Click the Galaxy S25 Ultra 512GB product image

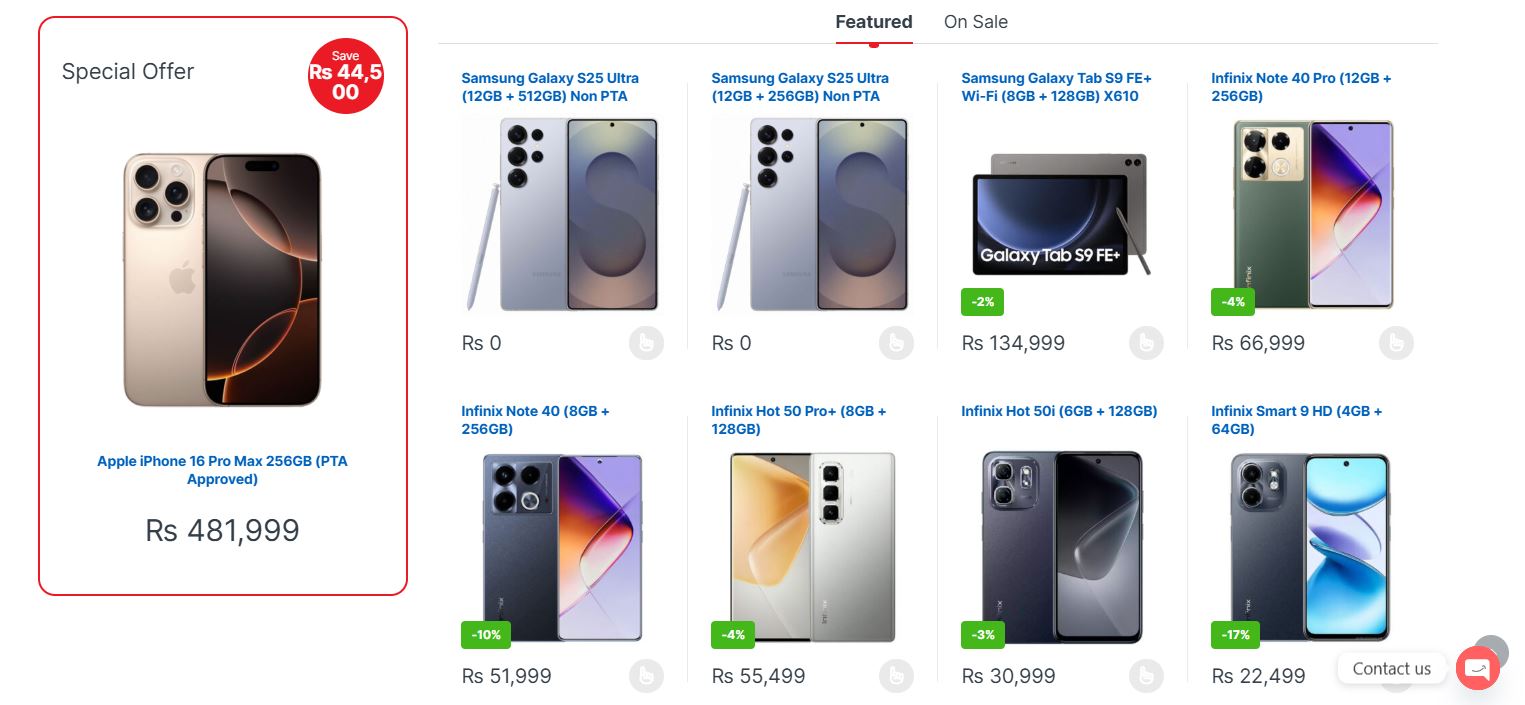click(562, 215)
